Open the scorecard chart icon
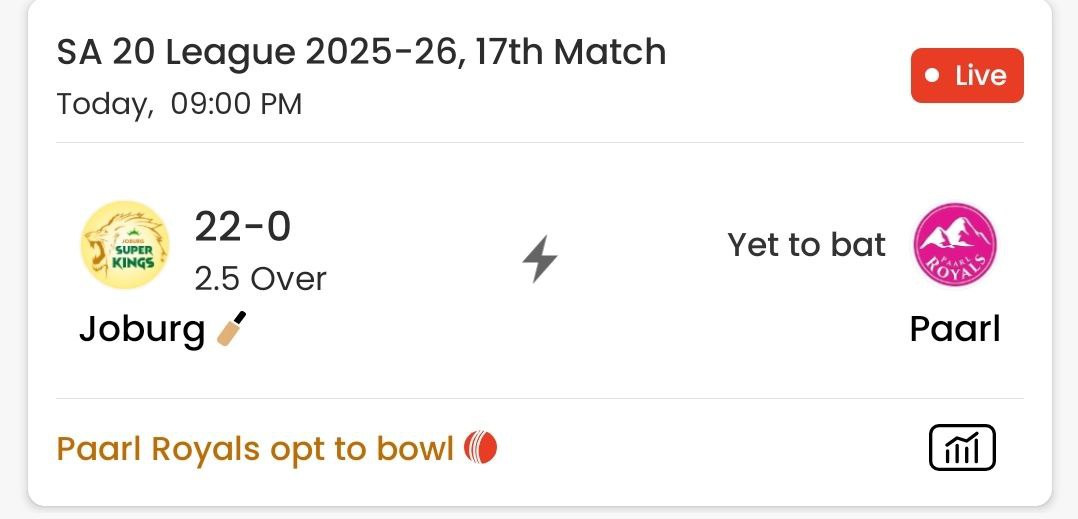1078x519 pixels. click(x=962, y=447)
